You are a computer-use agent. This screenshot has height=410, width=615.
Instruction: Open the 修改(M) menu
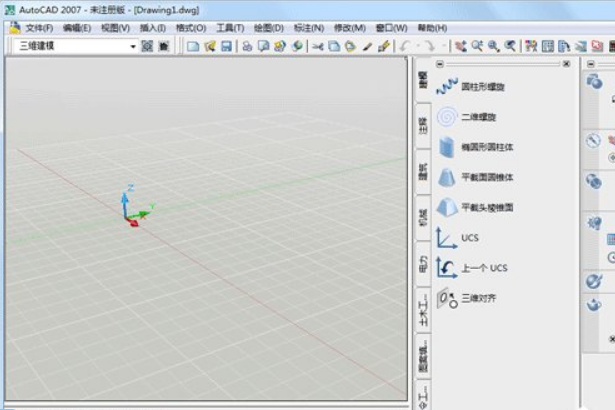[x=349, y=28]
